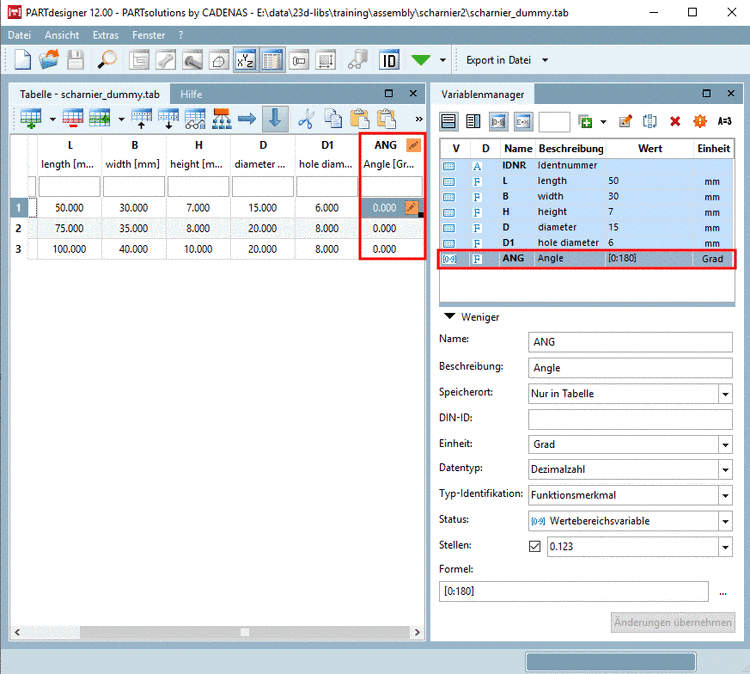Open the Extras menu
Viewport: 750px width, 674px height.
105,35
